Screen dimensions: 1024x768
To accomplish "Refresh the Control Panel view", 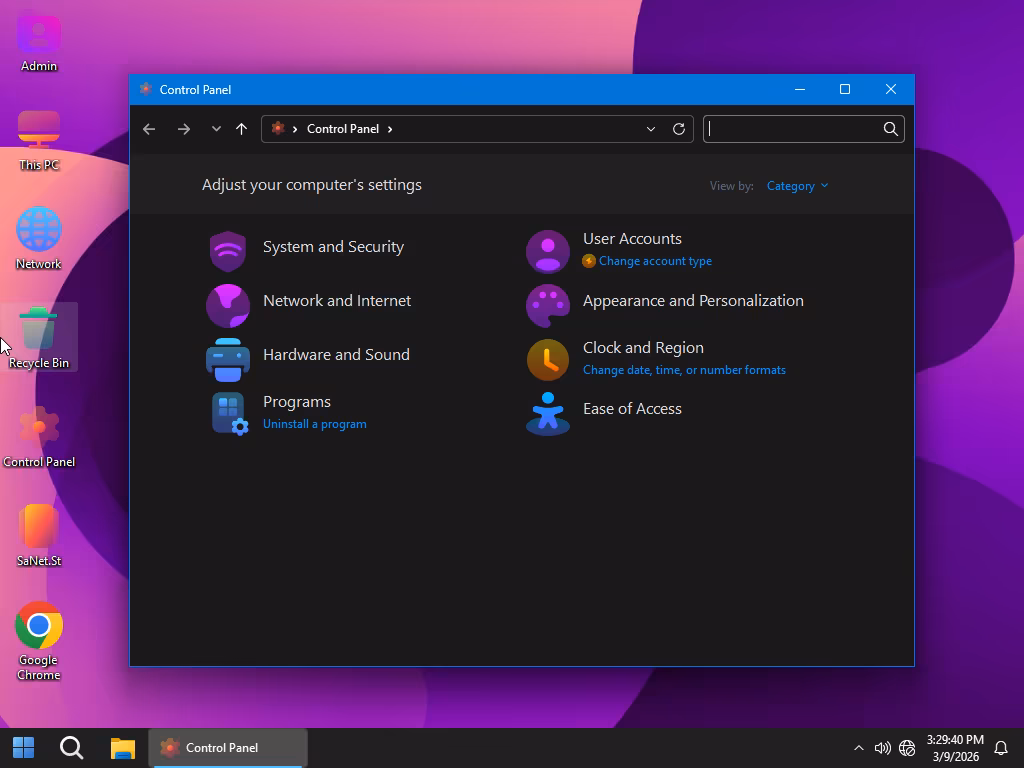I will coord(679,129).
